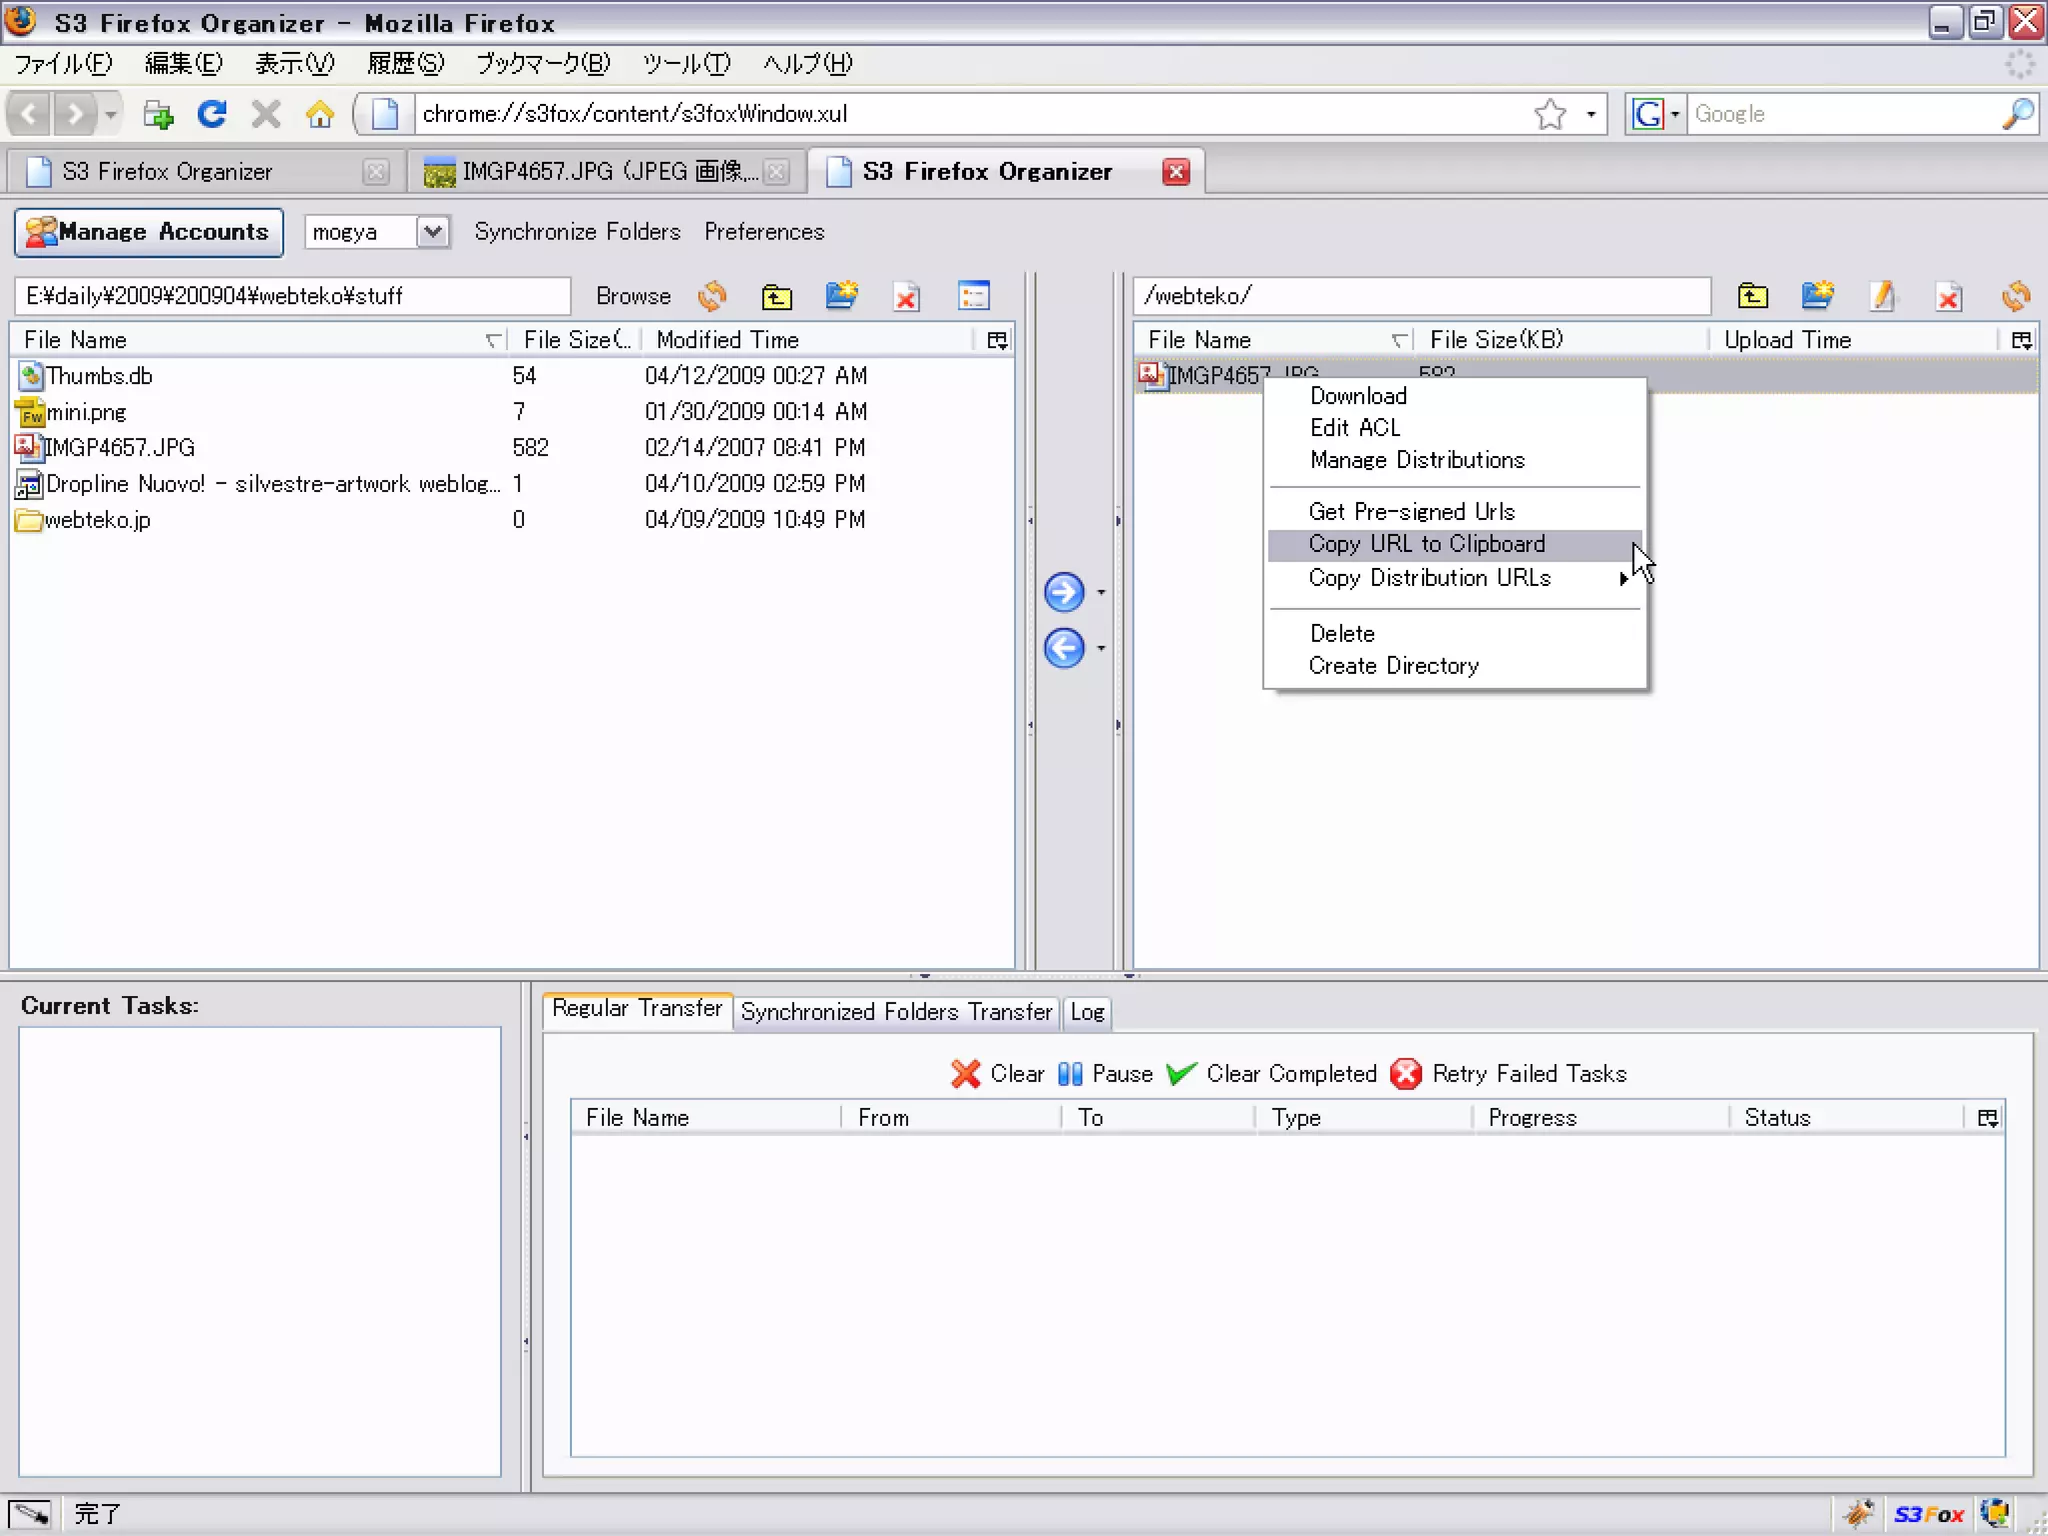Expand upload options arrow beside right-arrow
This screenshot has height=1536, width=2048.
pos(1101,593)
